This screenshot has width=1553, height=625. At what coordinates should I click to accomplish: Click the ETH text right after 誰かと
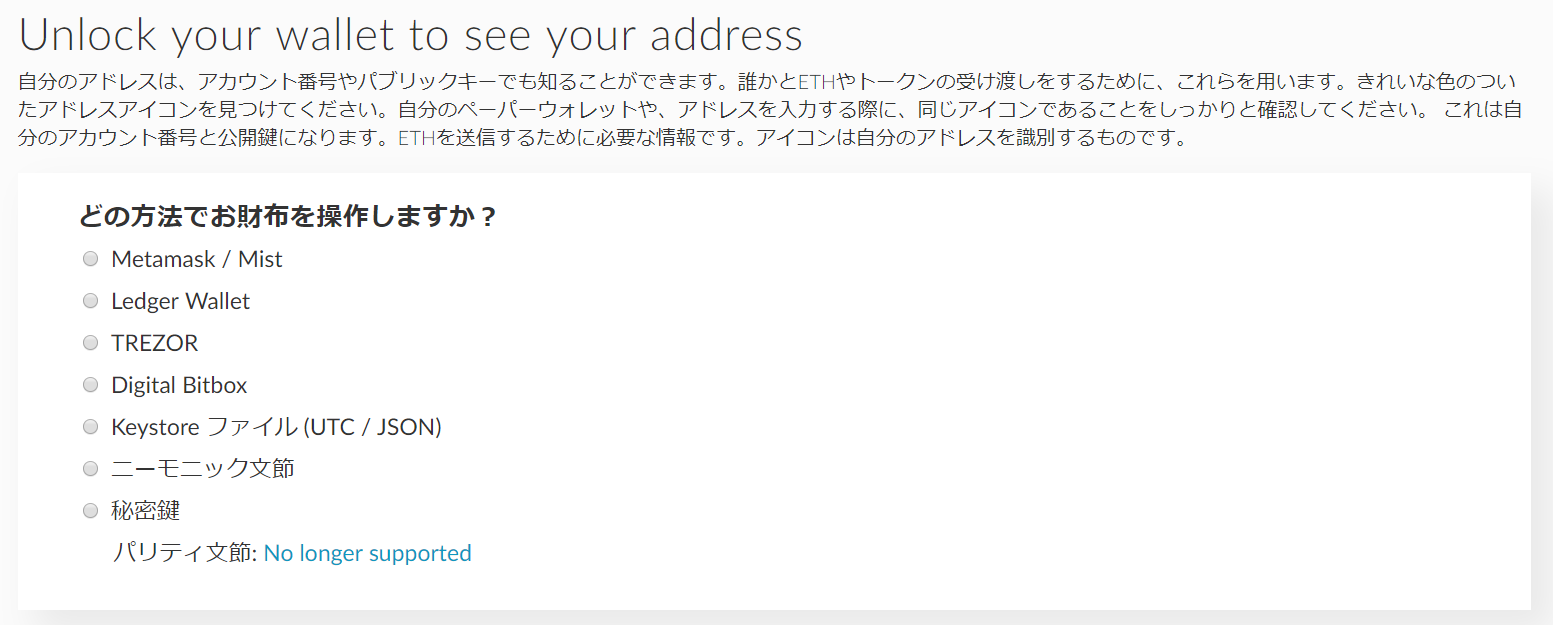pyautogui.click(x=816, y=81)
